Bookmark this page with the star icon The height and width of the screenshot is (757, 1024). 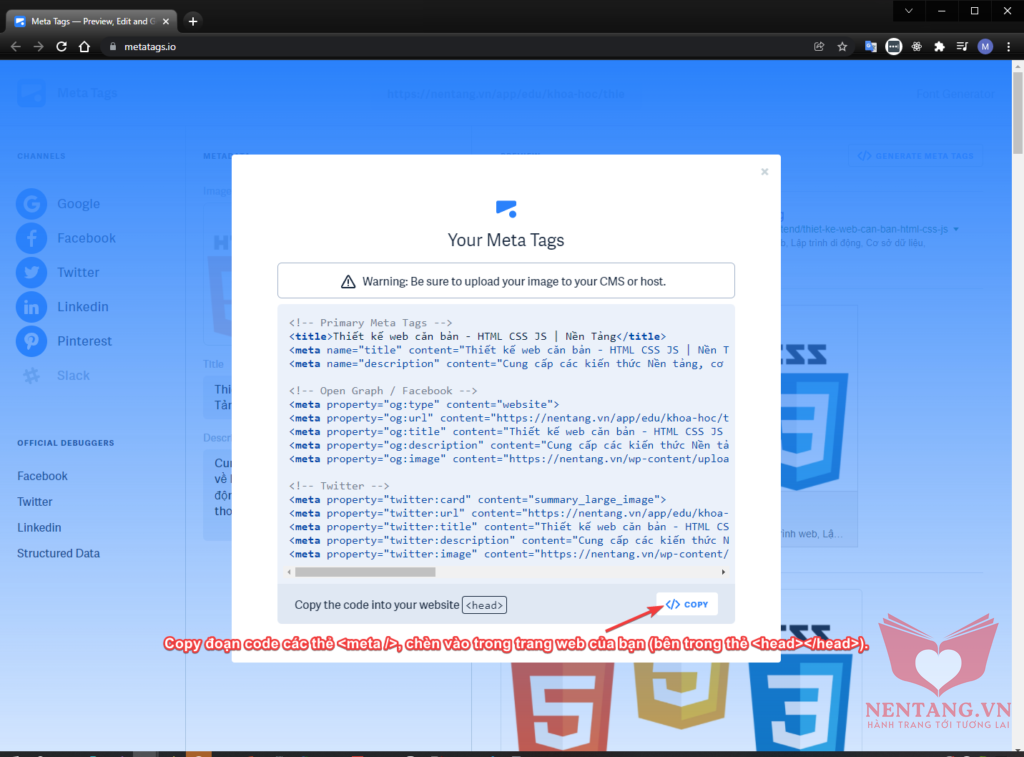pyautogui.click(x=842, y=46)
